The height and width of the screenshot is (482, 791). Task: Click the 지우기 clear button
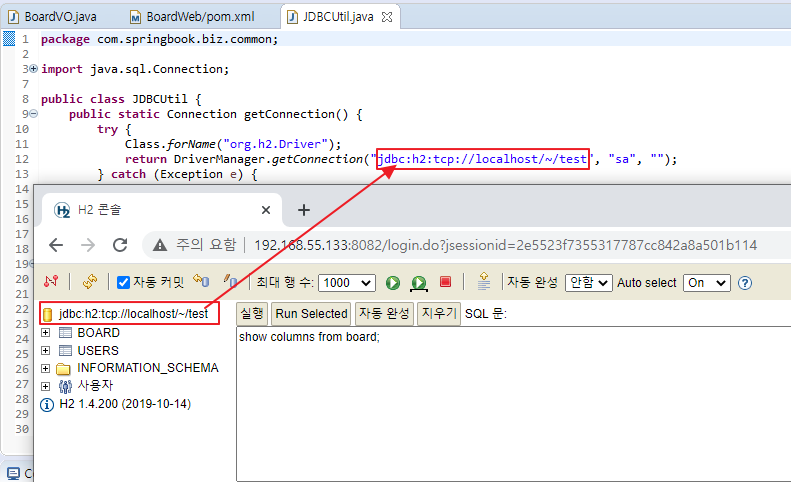point(439,313)
